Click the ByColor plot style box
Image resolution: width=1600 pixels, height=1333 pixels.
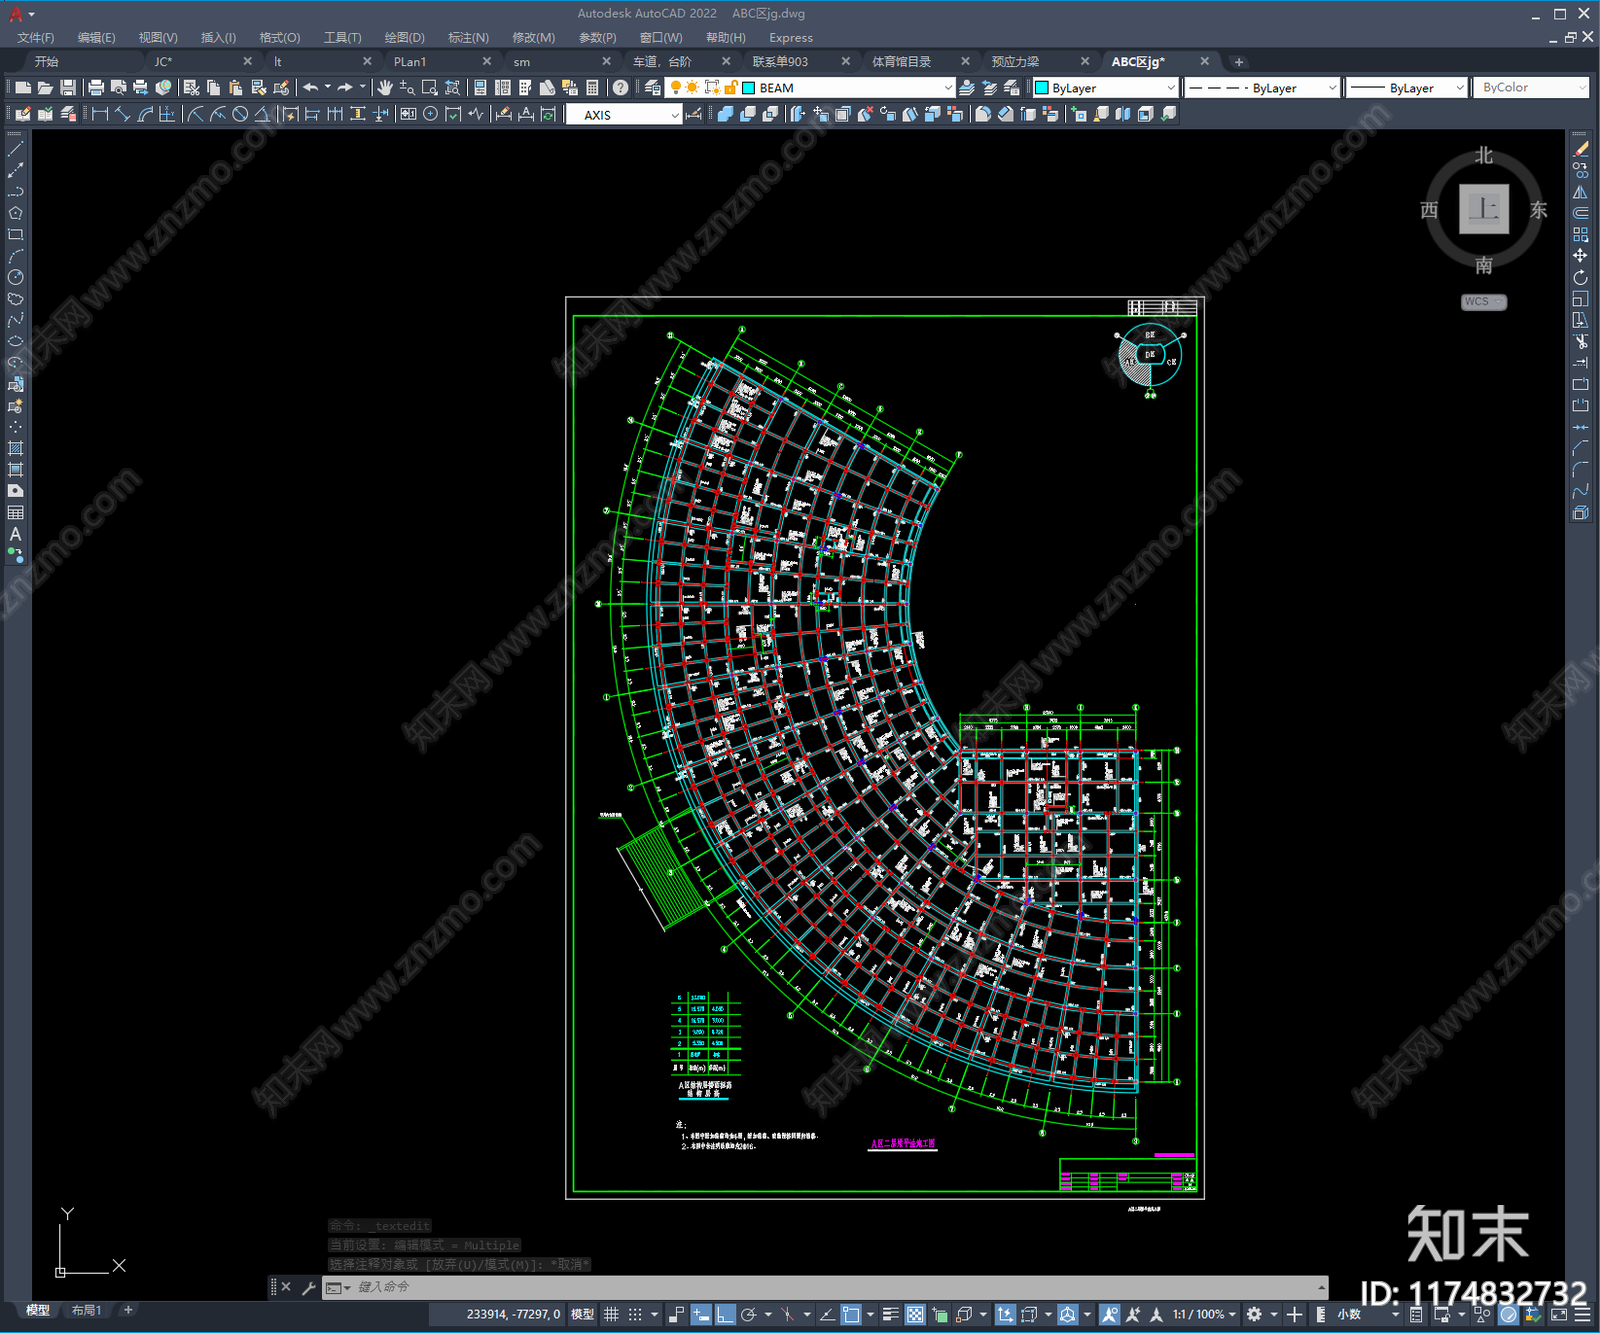(x=1530, y=88)
